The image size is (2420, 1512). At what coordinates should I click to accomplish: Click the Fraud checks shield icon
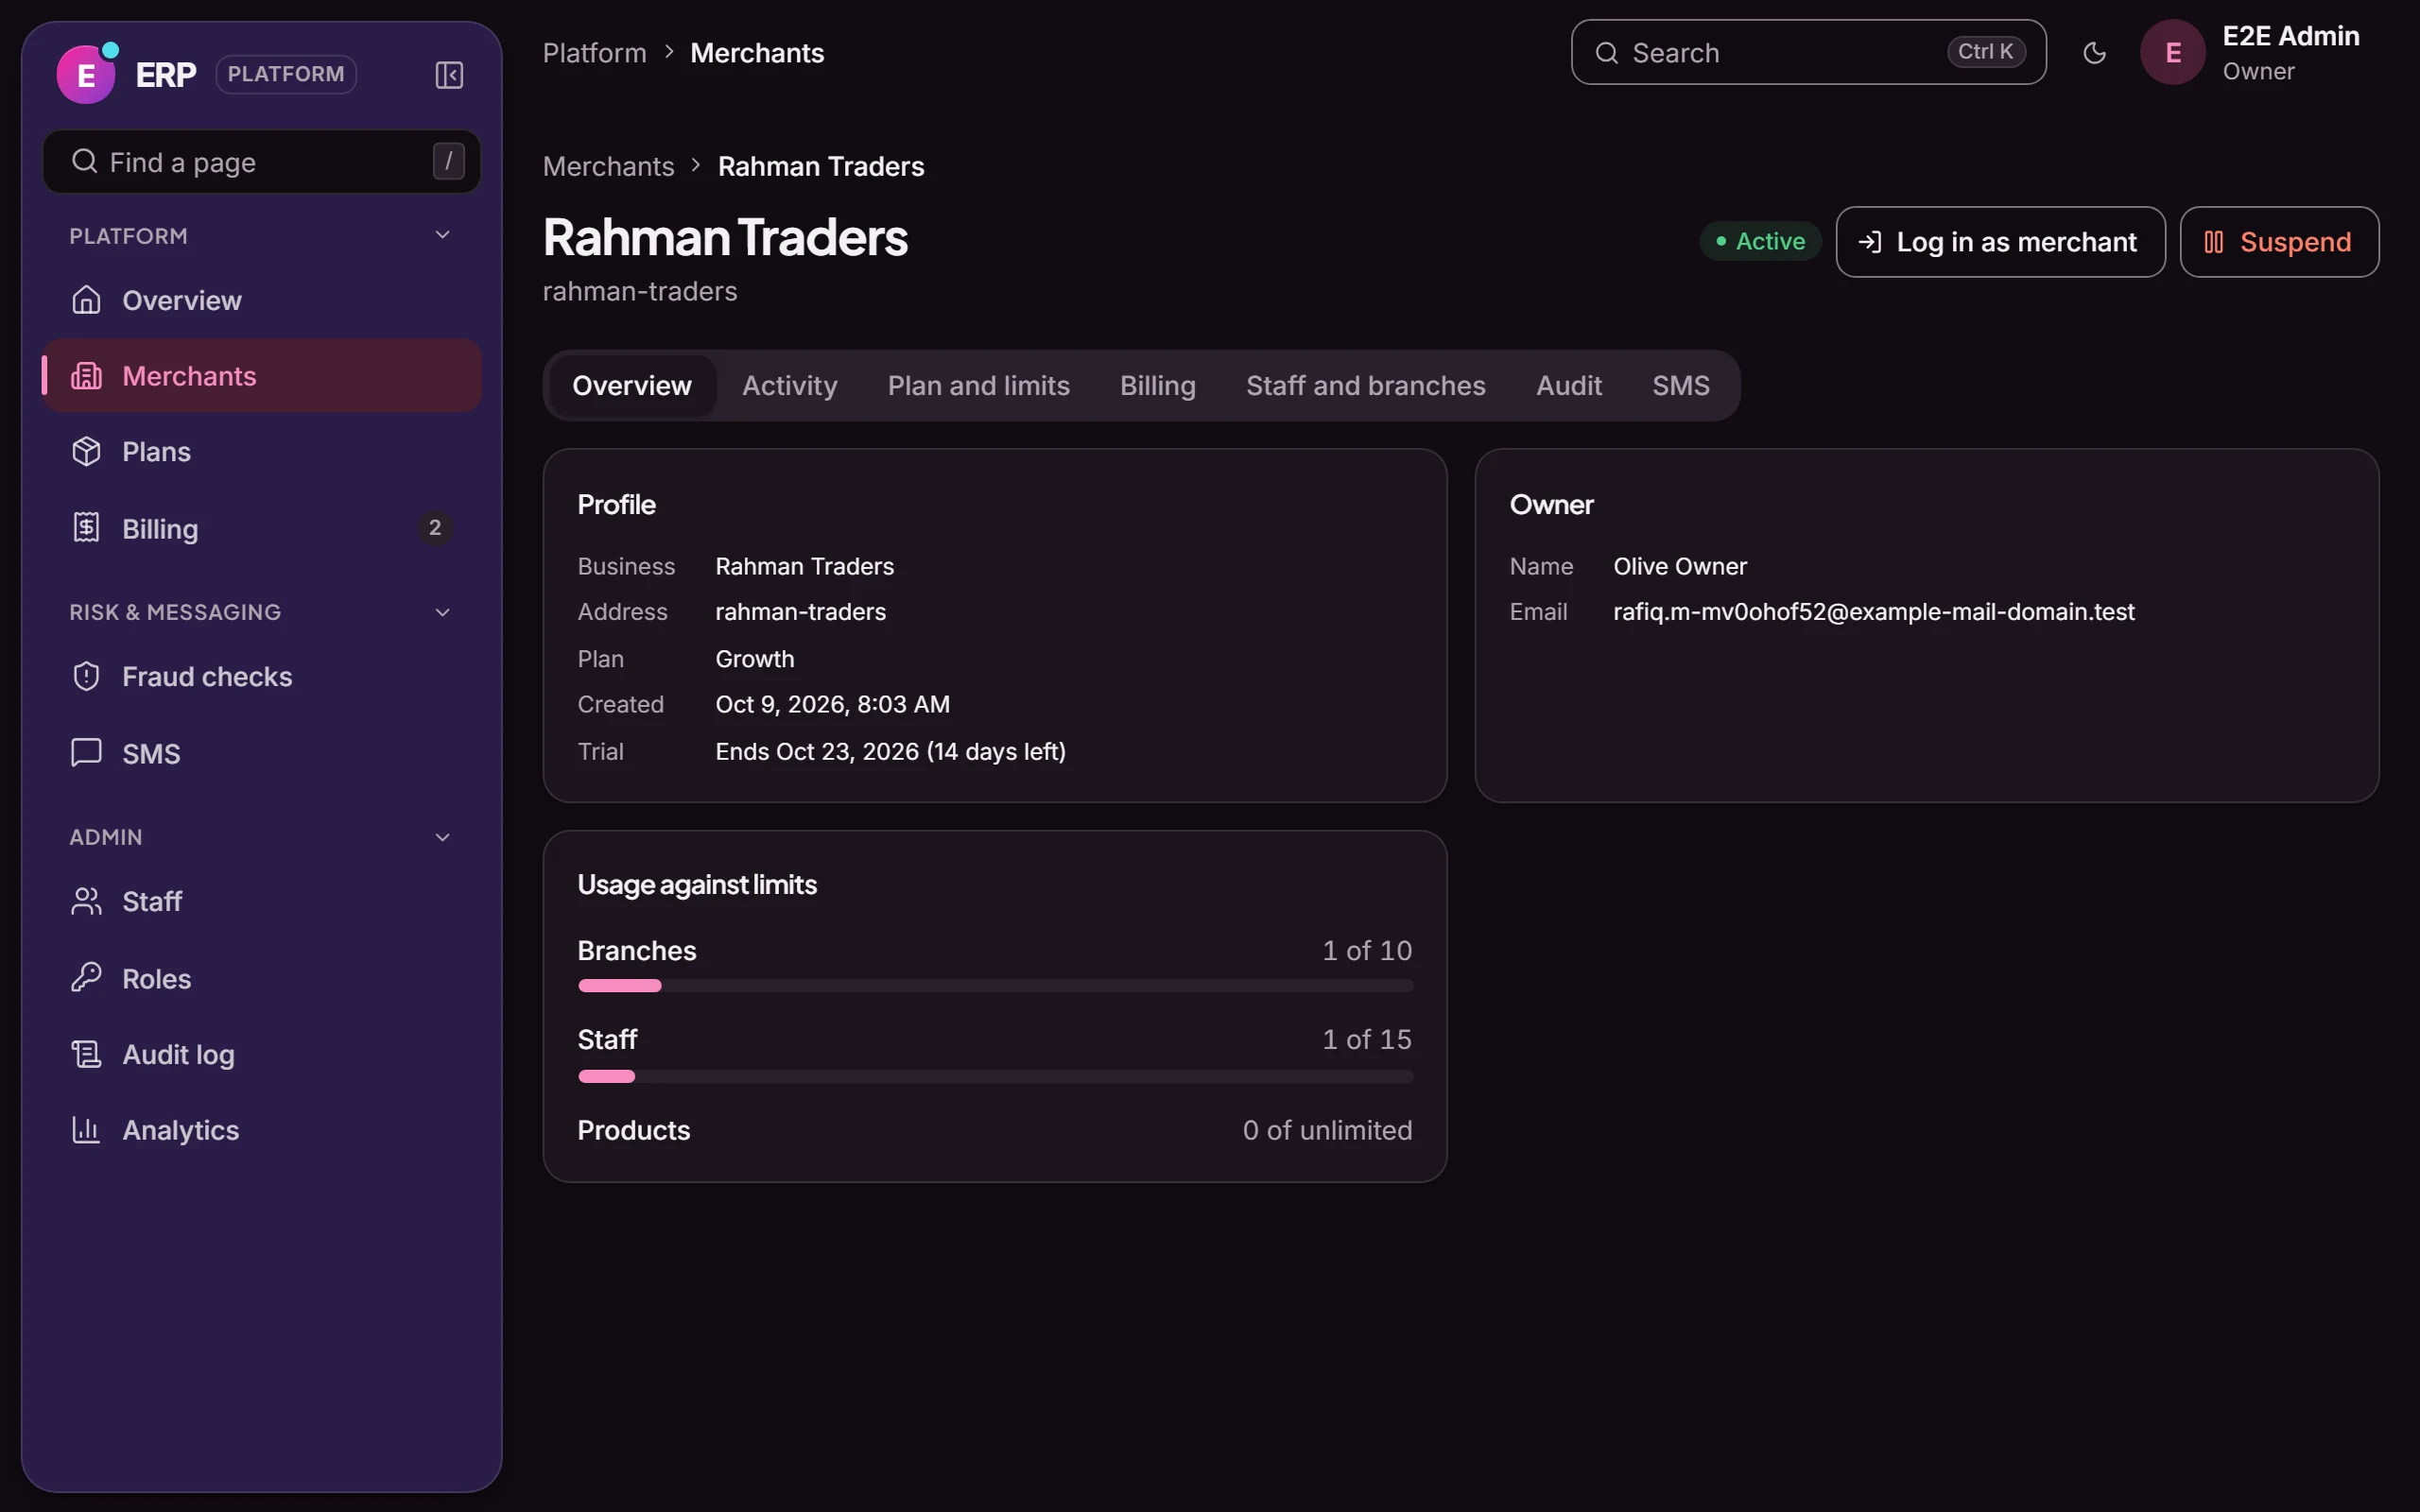pyautogui.click(x=87, y=677)
